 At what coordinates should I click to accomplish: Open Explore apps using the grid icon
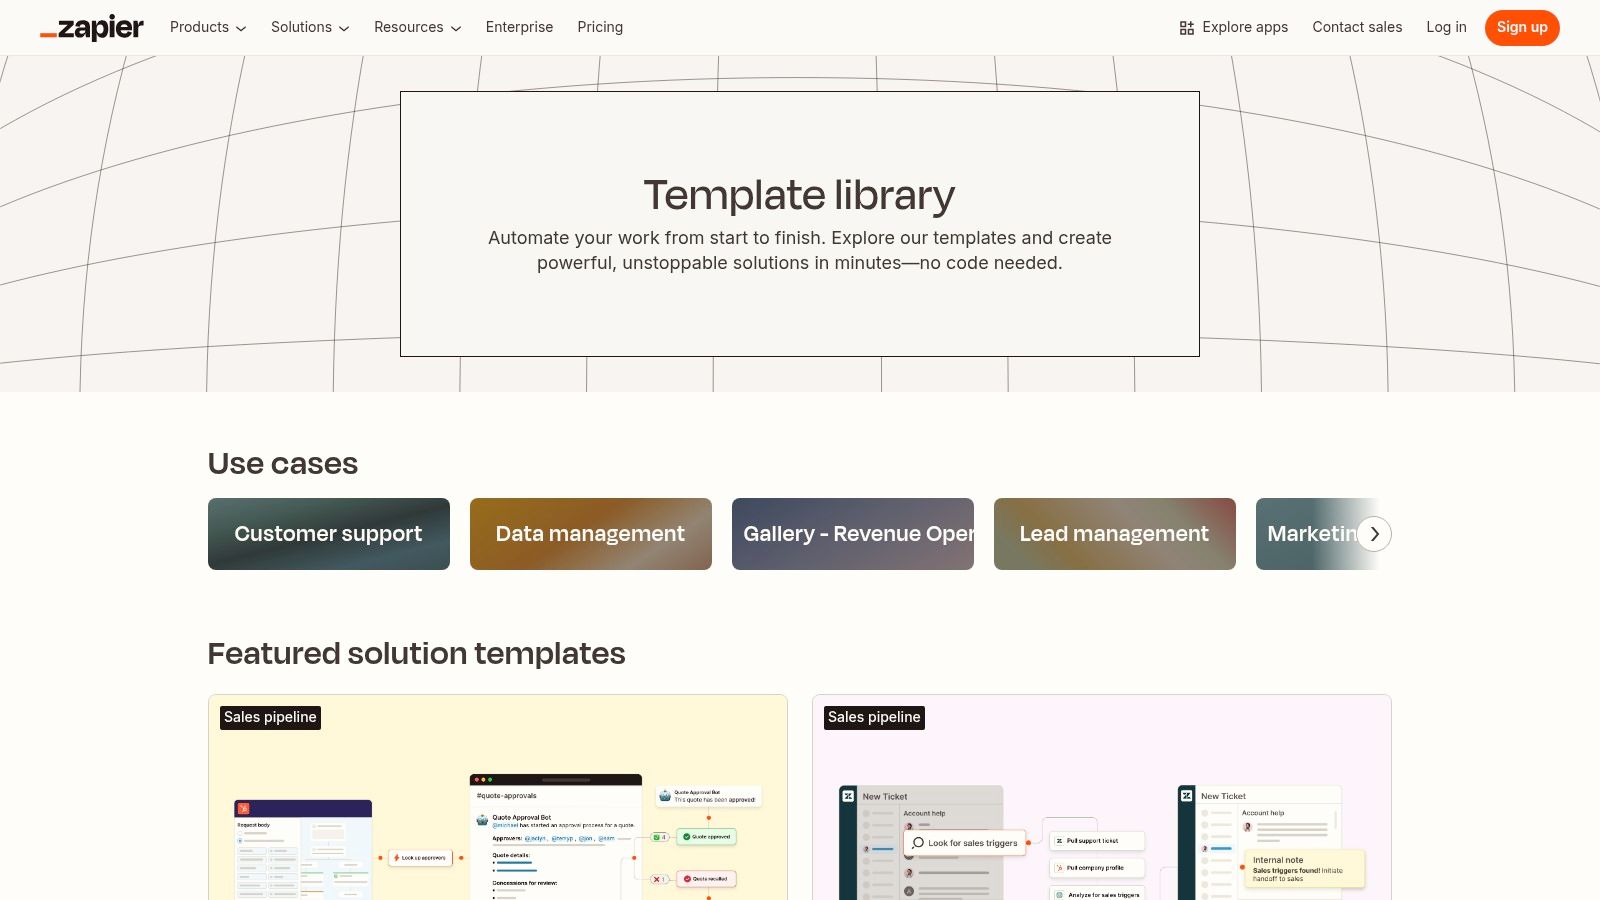(x=1186, y=27)
